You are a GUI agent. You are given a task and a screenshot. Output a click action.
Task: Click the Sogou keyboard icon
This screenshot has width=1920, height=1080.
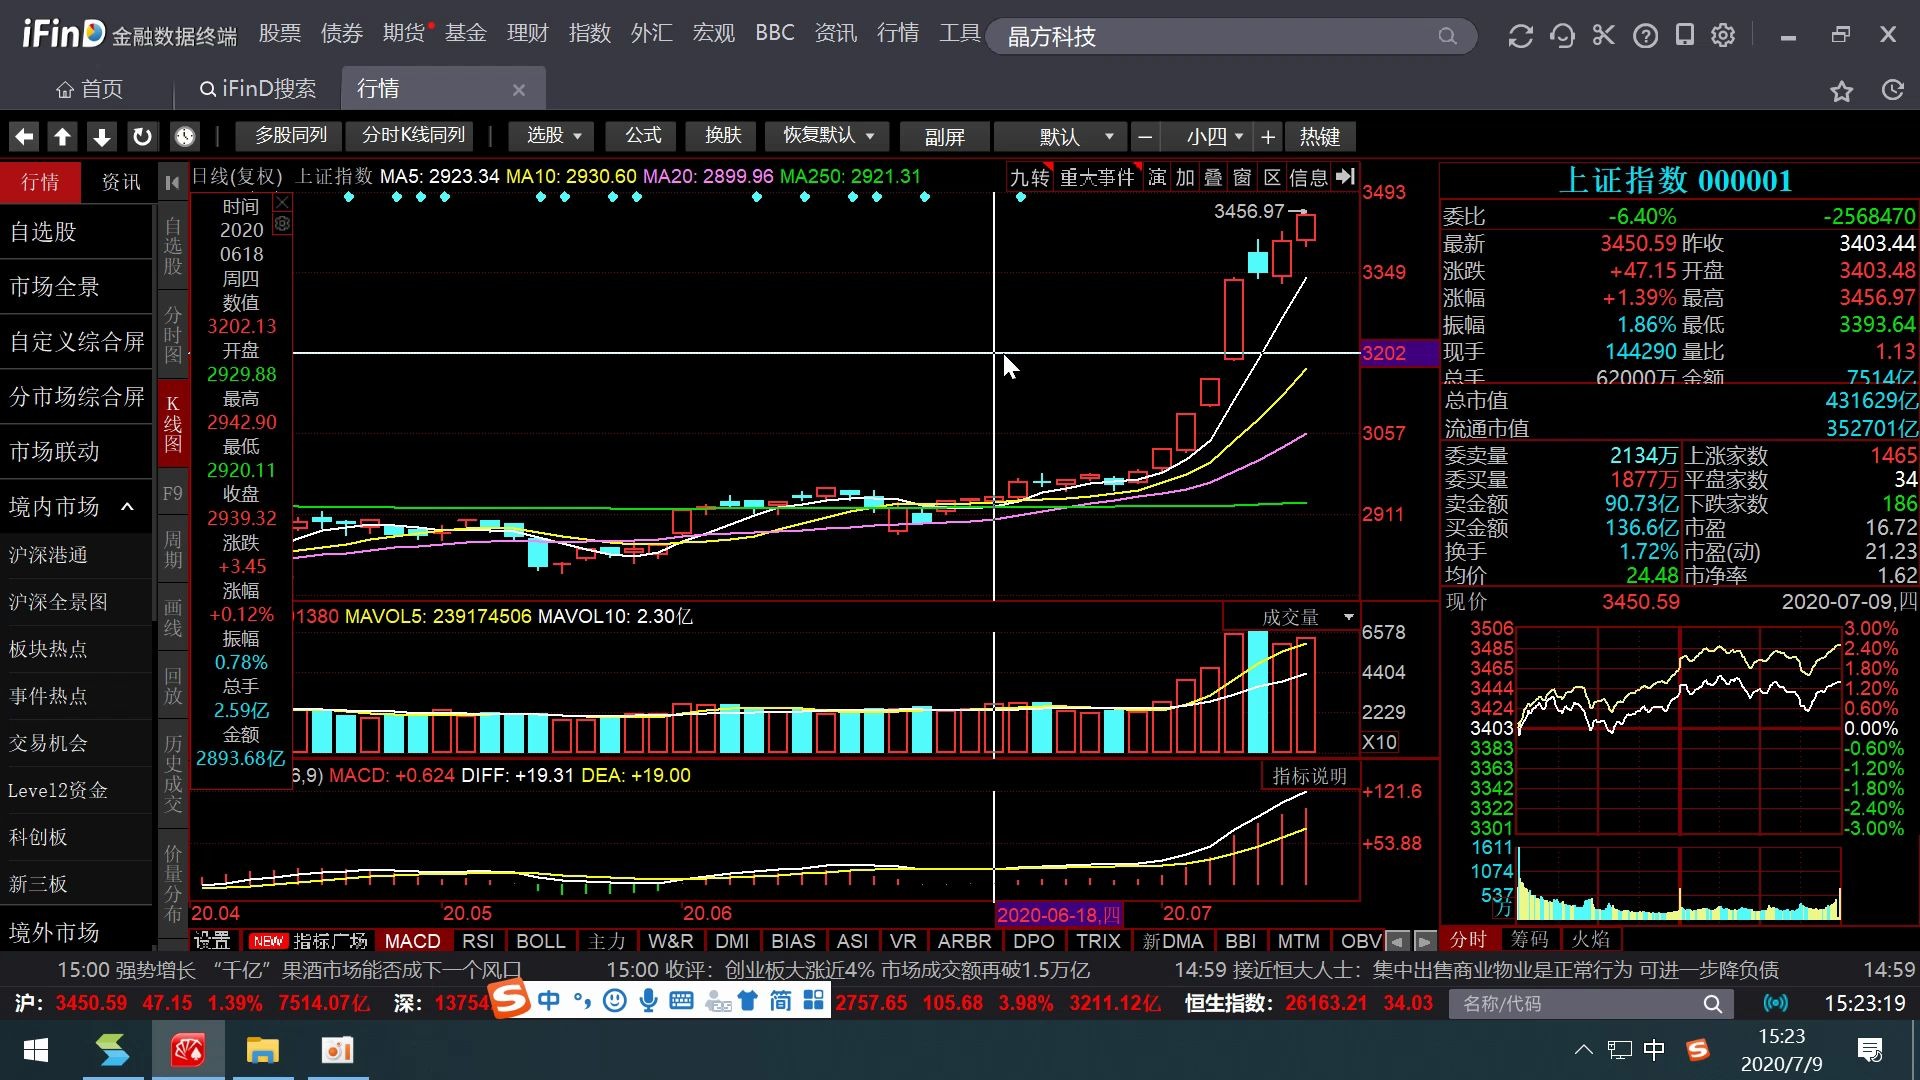coord(681,1000)
